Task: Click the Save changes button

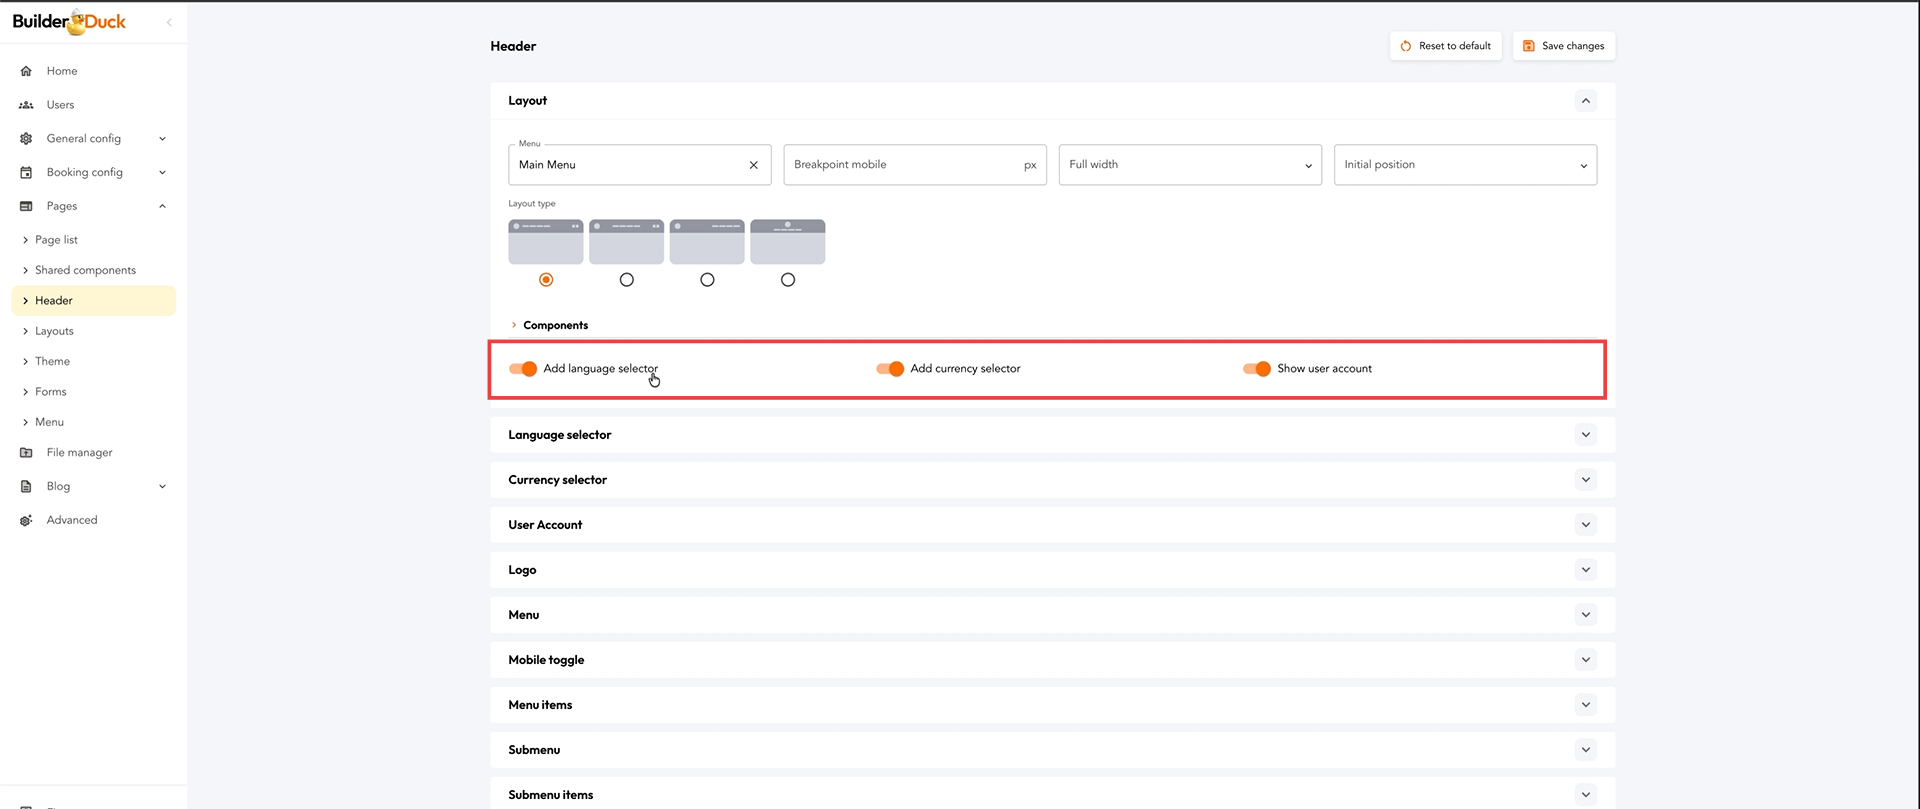Action: pyautogui.click(x=1563, y=46)
